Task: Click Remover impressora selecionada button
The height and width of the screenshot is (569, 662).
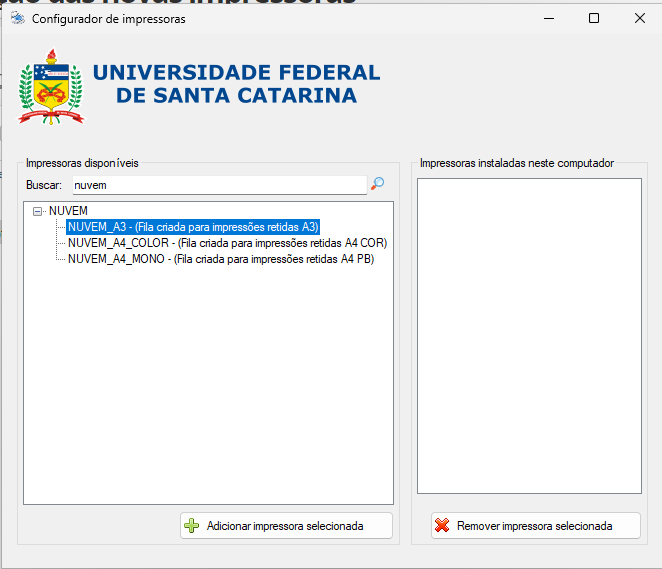Action: click(x=535, y=526)
